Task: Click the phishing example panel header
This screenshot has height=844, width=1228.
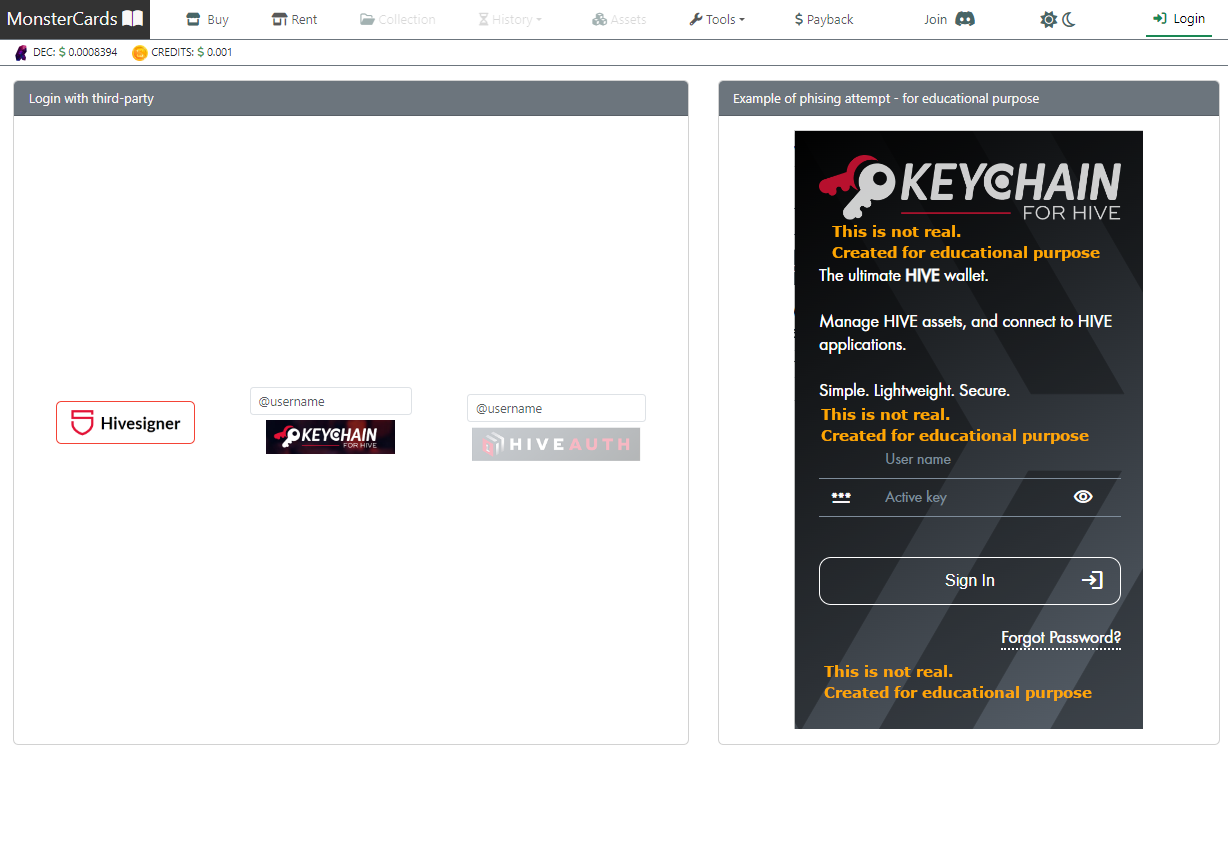Action: (x=969, y=98)
